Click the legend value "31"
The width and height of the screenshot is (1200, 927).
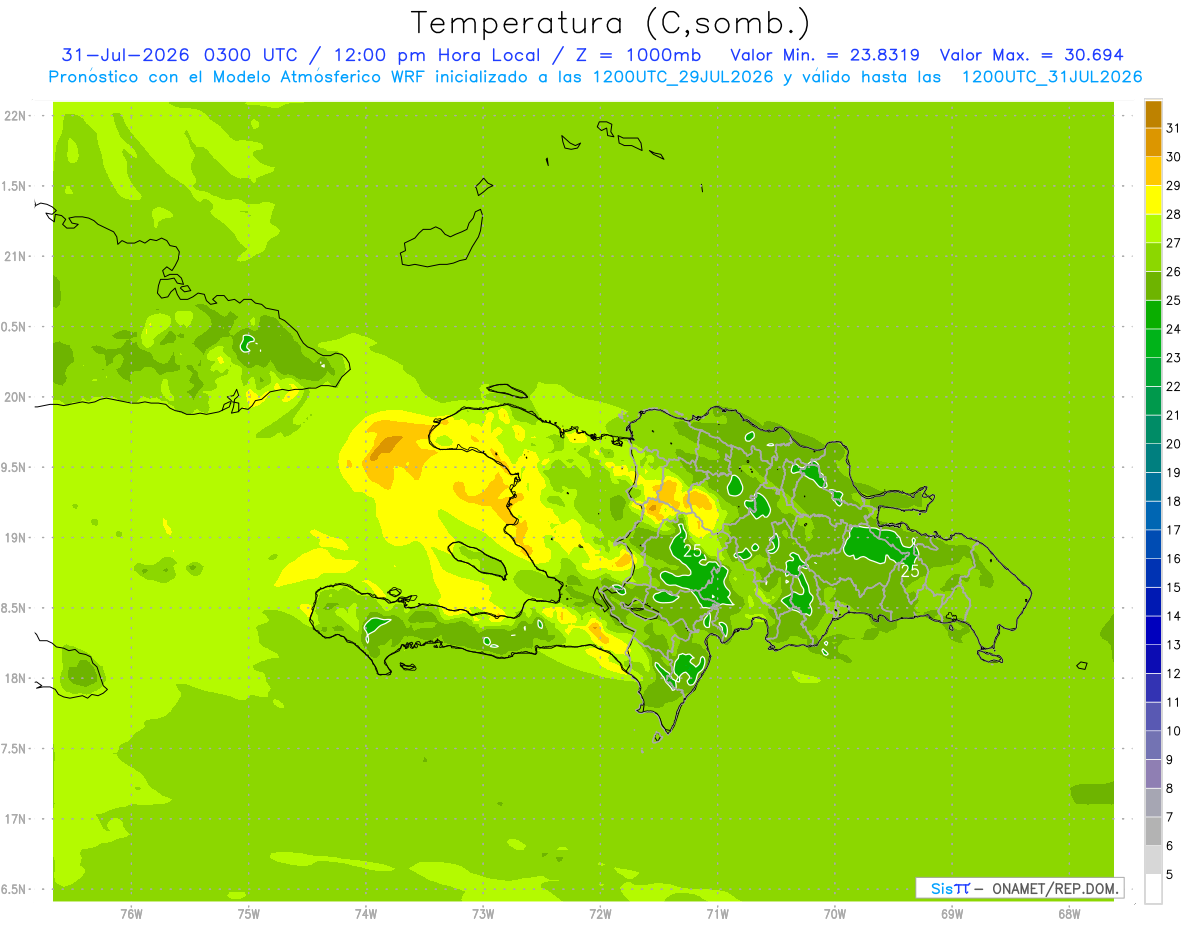pos(1173,128)
